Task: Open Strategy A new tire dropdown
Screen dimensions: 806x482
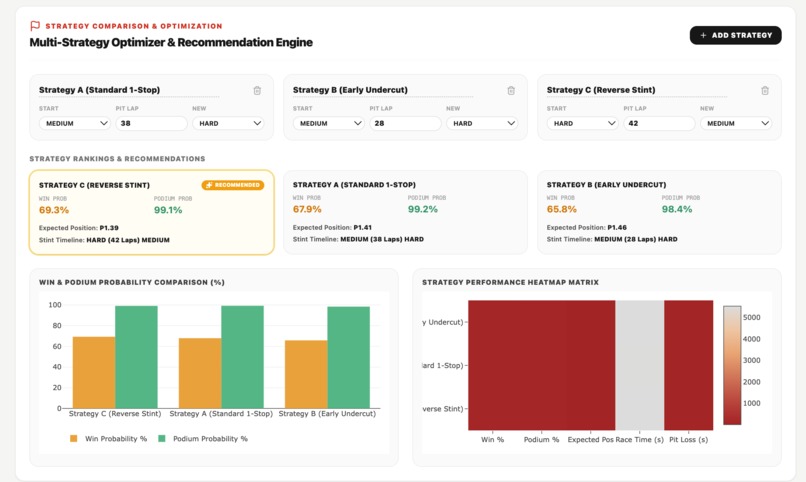Action: (228, 123)
